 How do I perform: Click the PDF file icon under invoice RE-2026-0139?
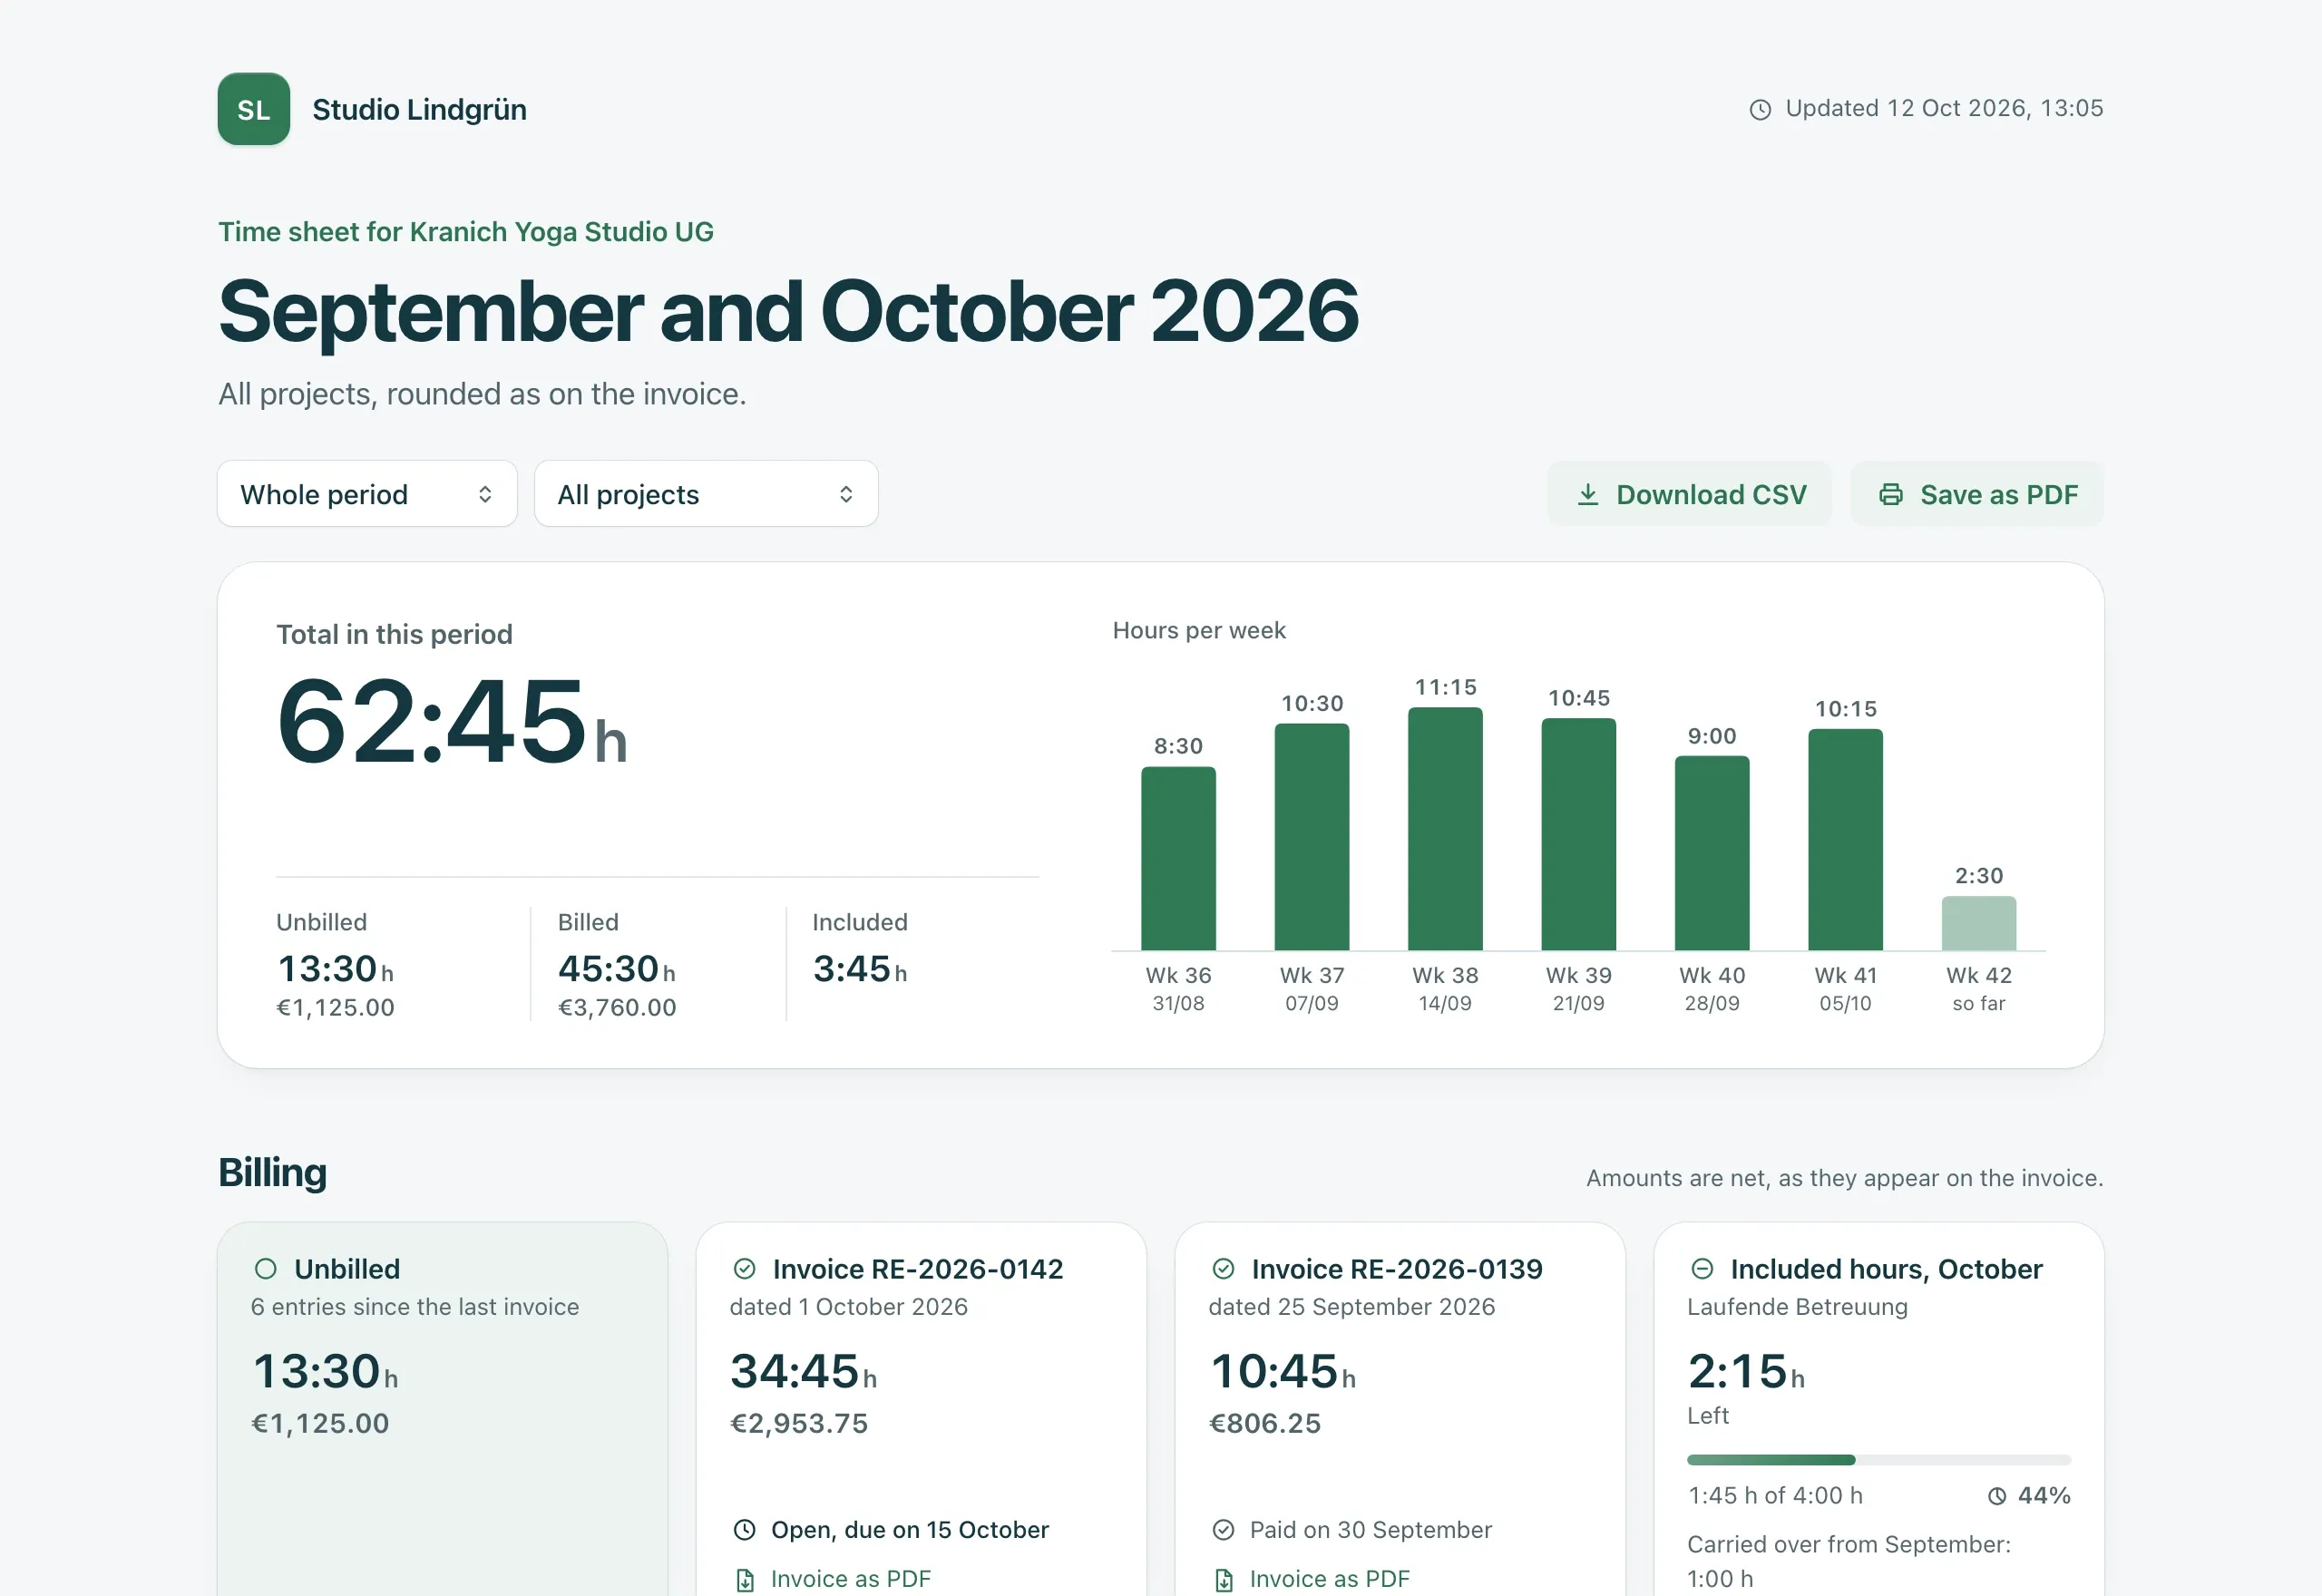[x=1224, y=1580]
